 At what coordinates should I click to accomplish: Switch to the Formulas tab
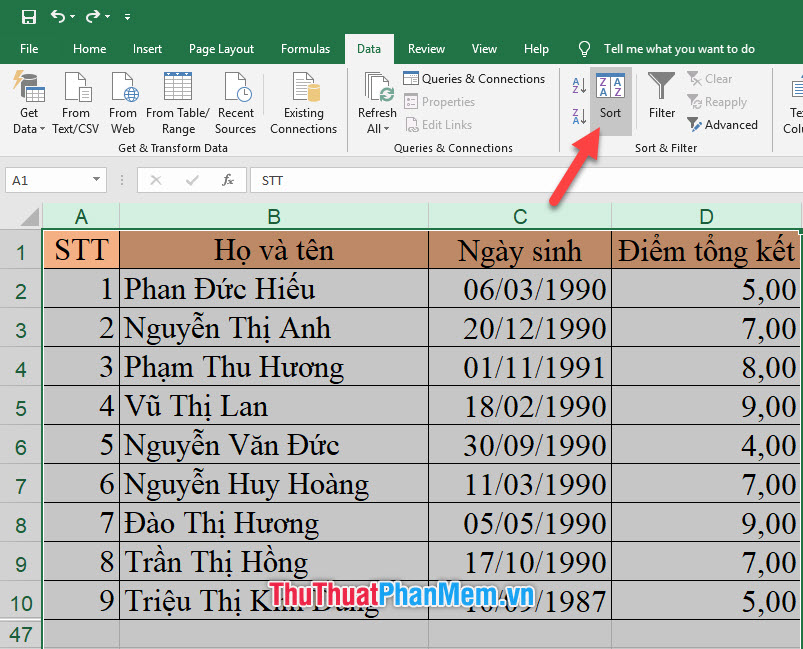point(305,48)
